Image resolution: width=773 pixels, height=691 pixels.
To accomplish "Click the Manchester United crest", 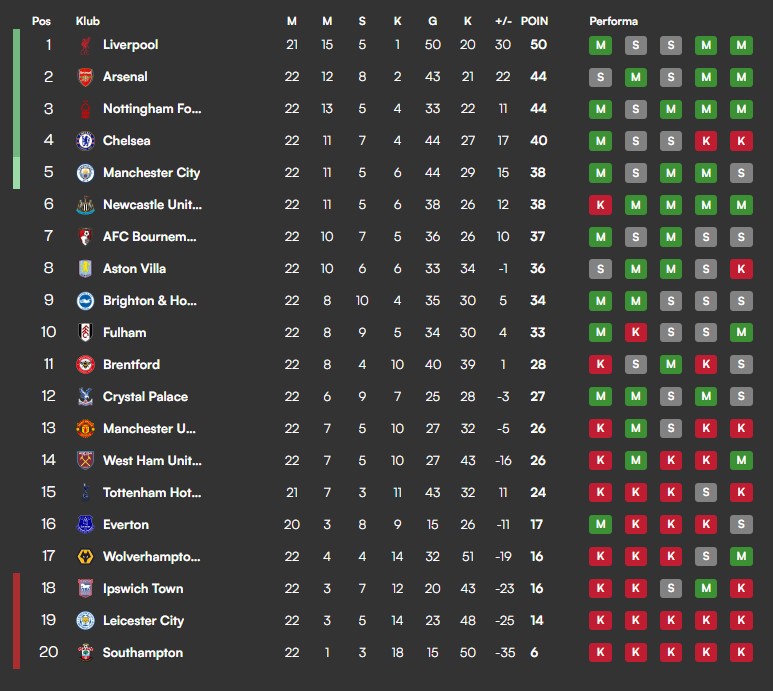I will click(85, 429).
